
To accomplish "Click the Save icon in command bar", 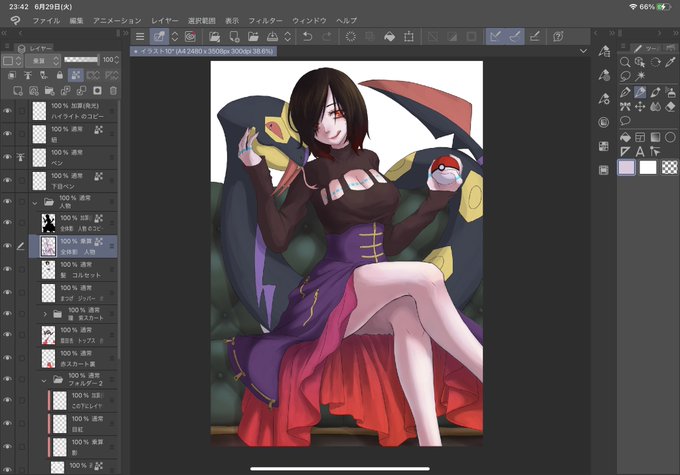I will (272, 36).
